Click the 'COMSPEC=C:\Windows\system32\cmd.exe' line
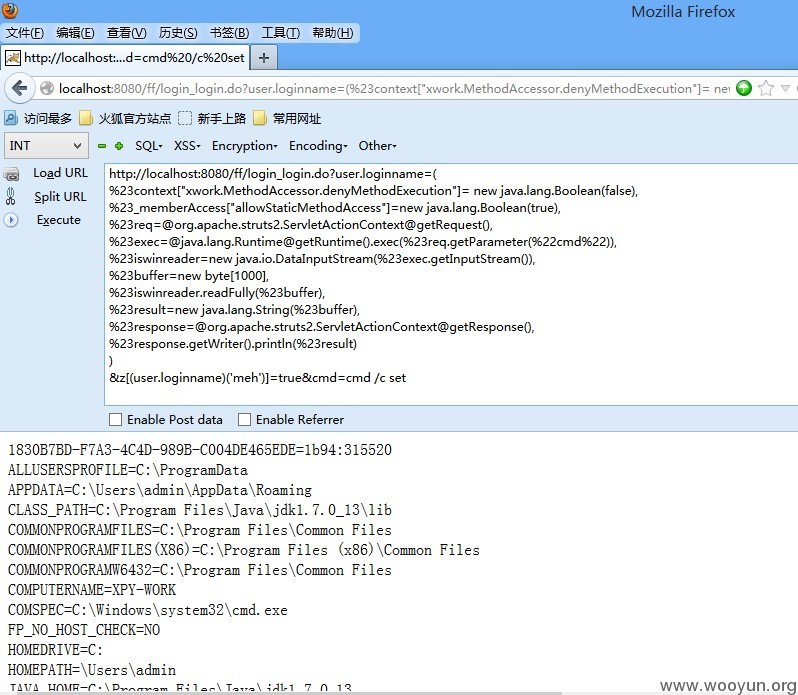Image resolution: width=798 pixels, height=695 pixels. 148,610
